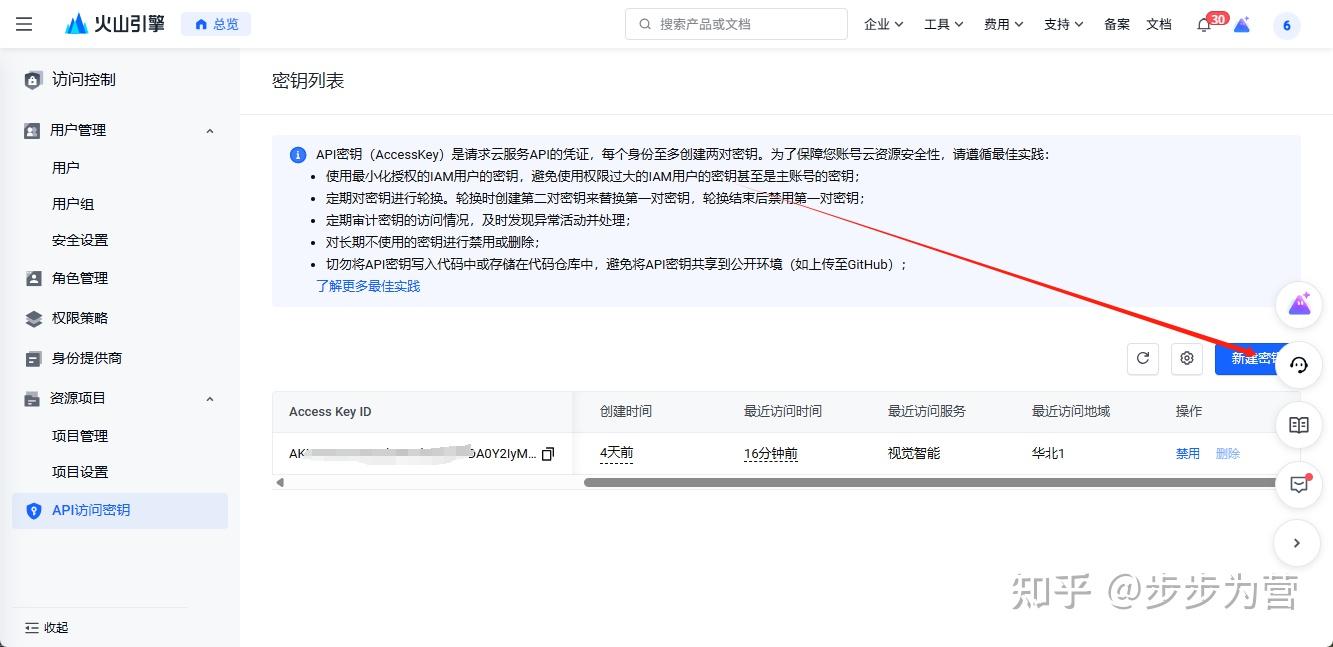Click the 火山引擎 Volcano Engine logo
This screenshot has height=647, width=1333.
tap(115, 24)
